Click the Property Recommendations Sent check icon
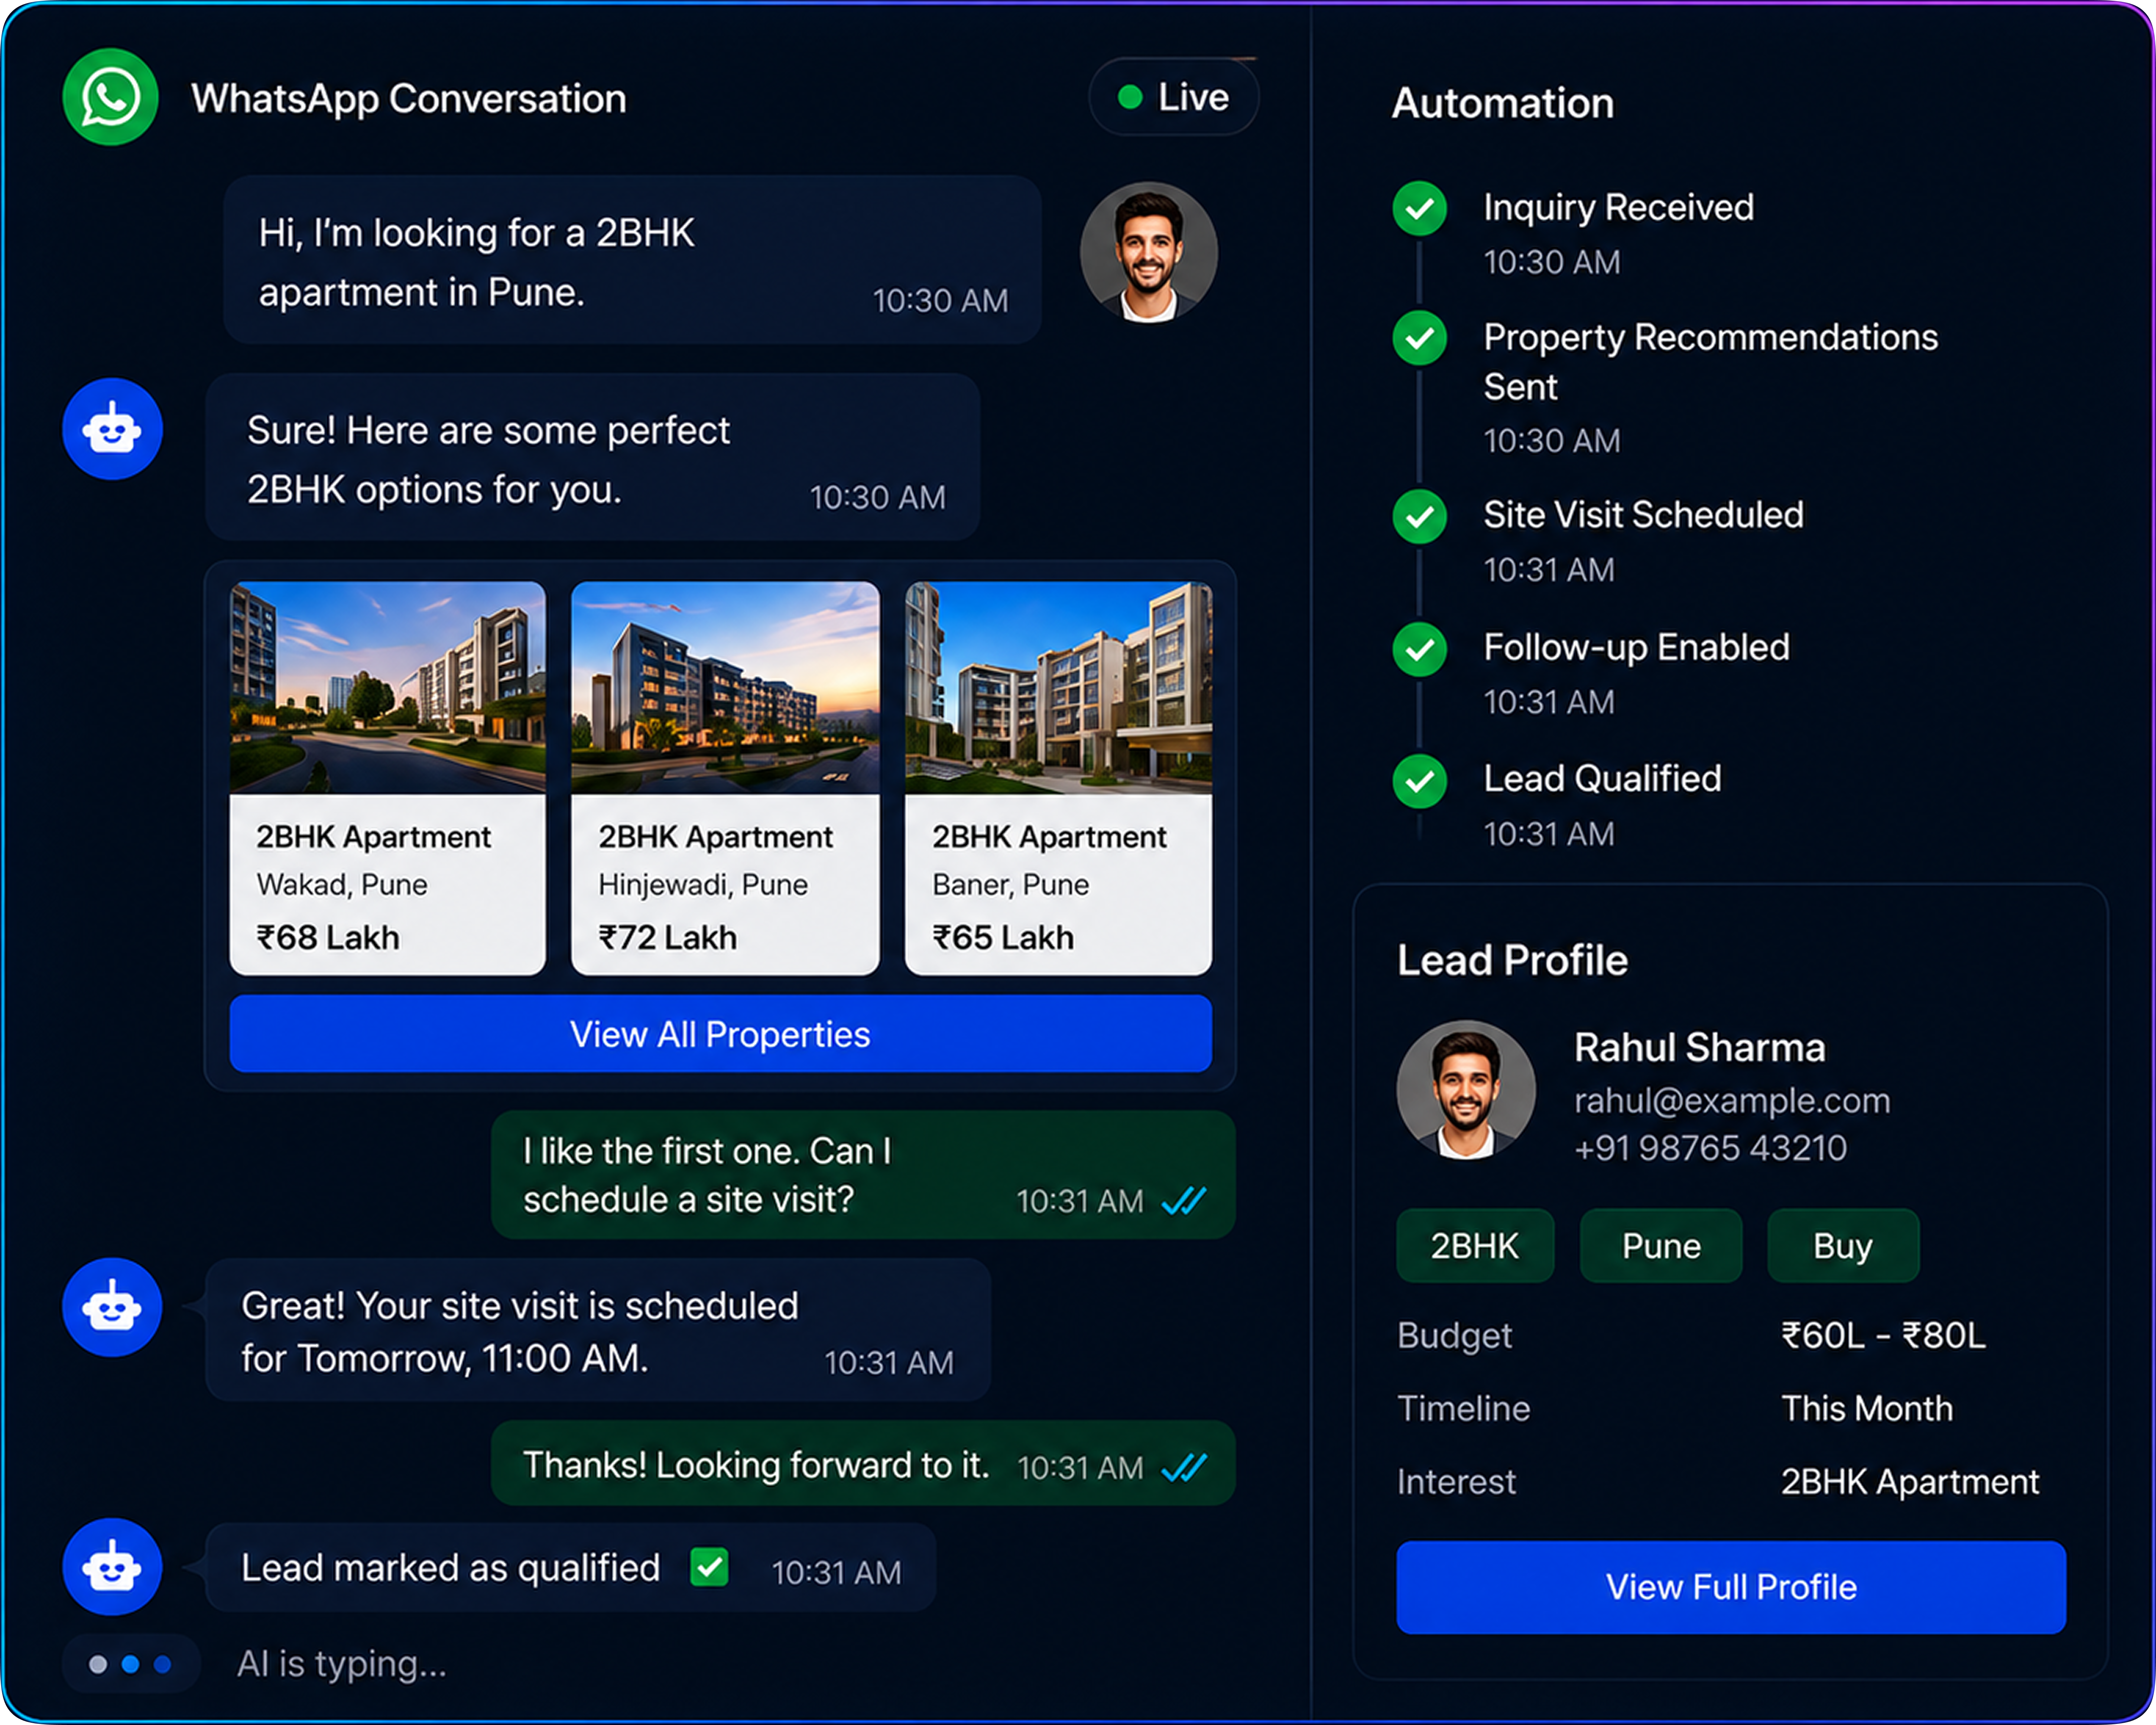The height and width of the screenshot is (1725, 2156). [x=1420, y=338]
